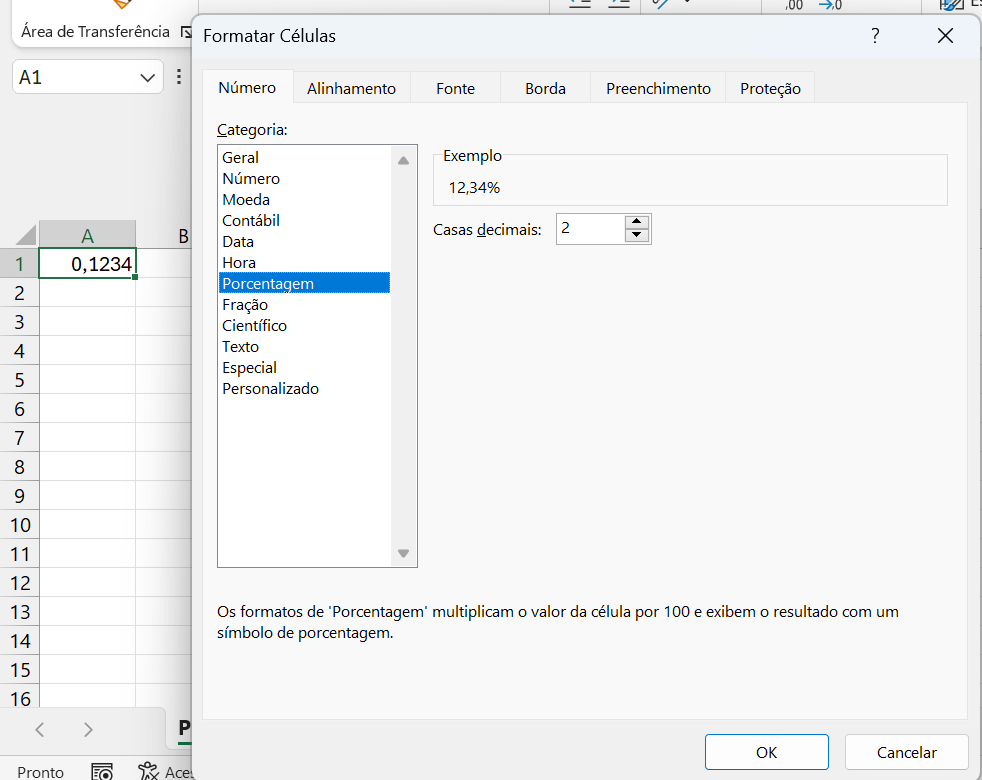Screen dimensions: 982x780
Task: Switch to the Preenchimento tab
Action: [x=658, y=88]
